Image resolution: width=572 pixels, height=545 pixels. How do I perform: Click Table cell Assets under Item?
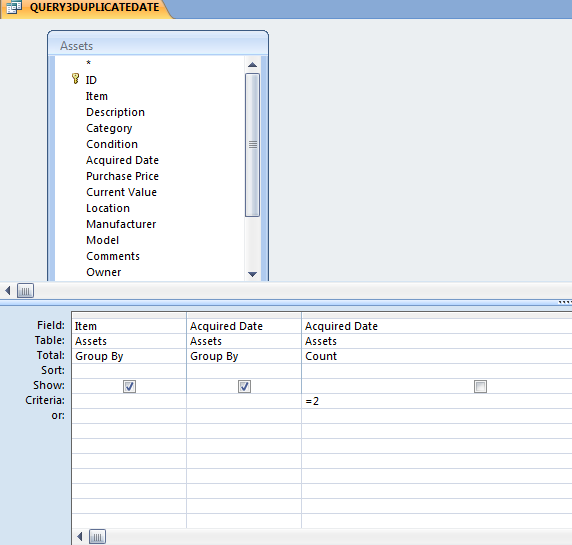click(129, 341)
